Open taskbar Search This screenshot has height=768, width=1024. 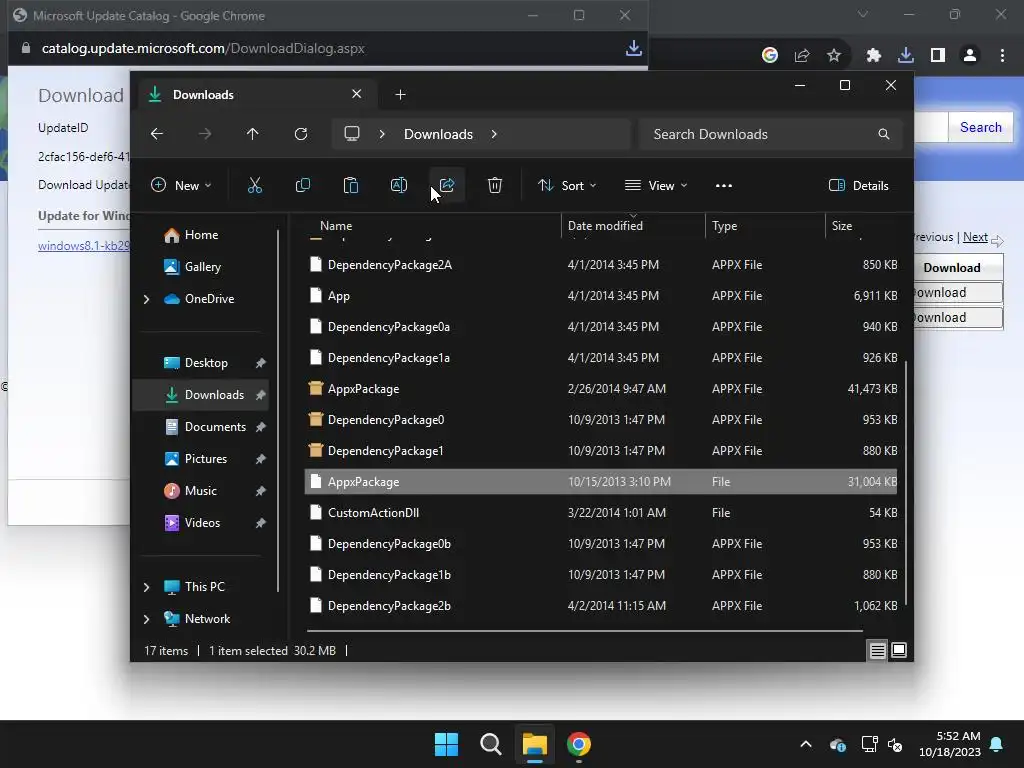(x=490, y=744)
